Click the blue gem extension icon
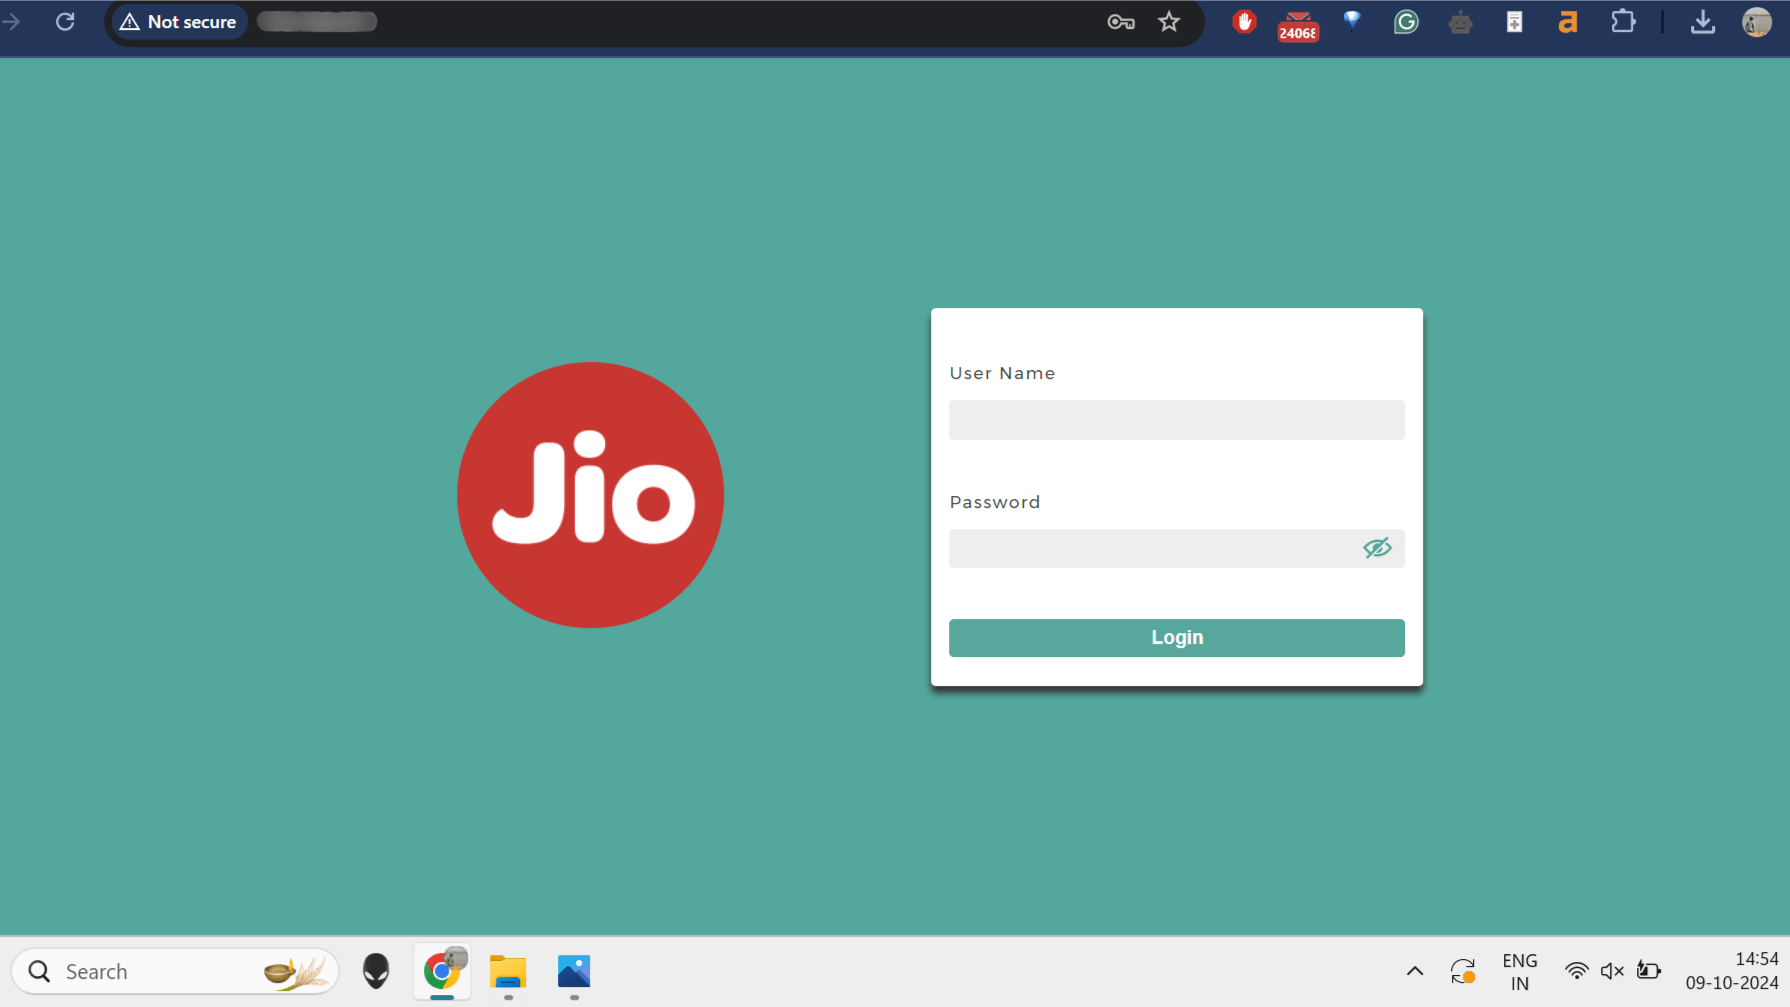This screenshot has width=1790, height=1007. [1352, 21]
